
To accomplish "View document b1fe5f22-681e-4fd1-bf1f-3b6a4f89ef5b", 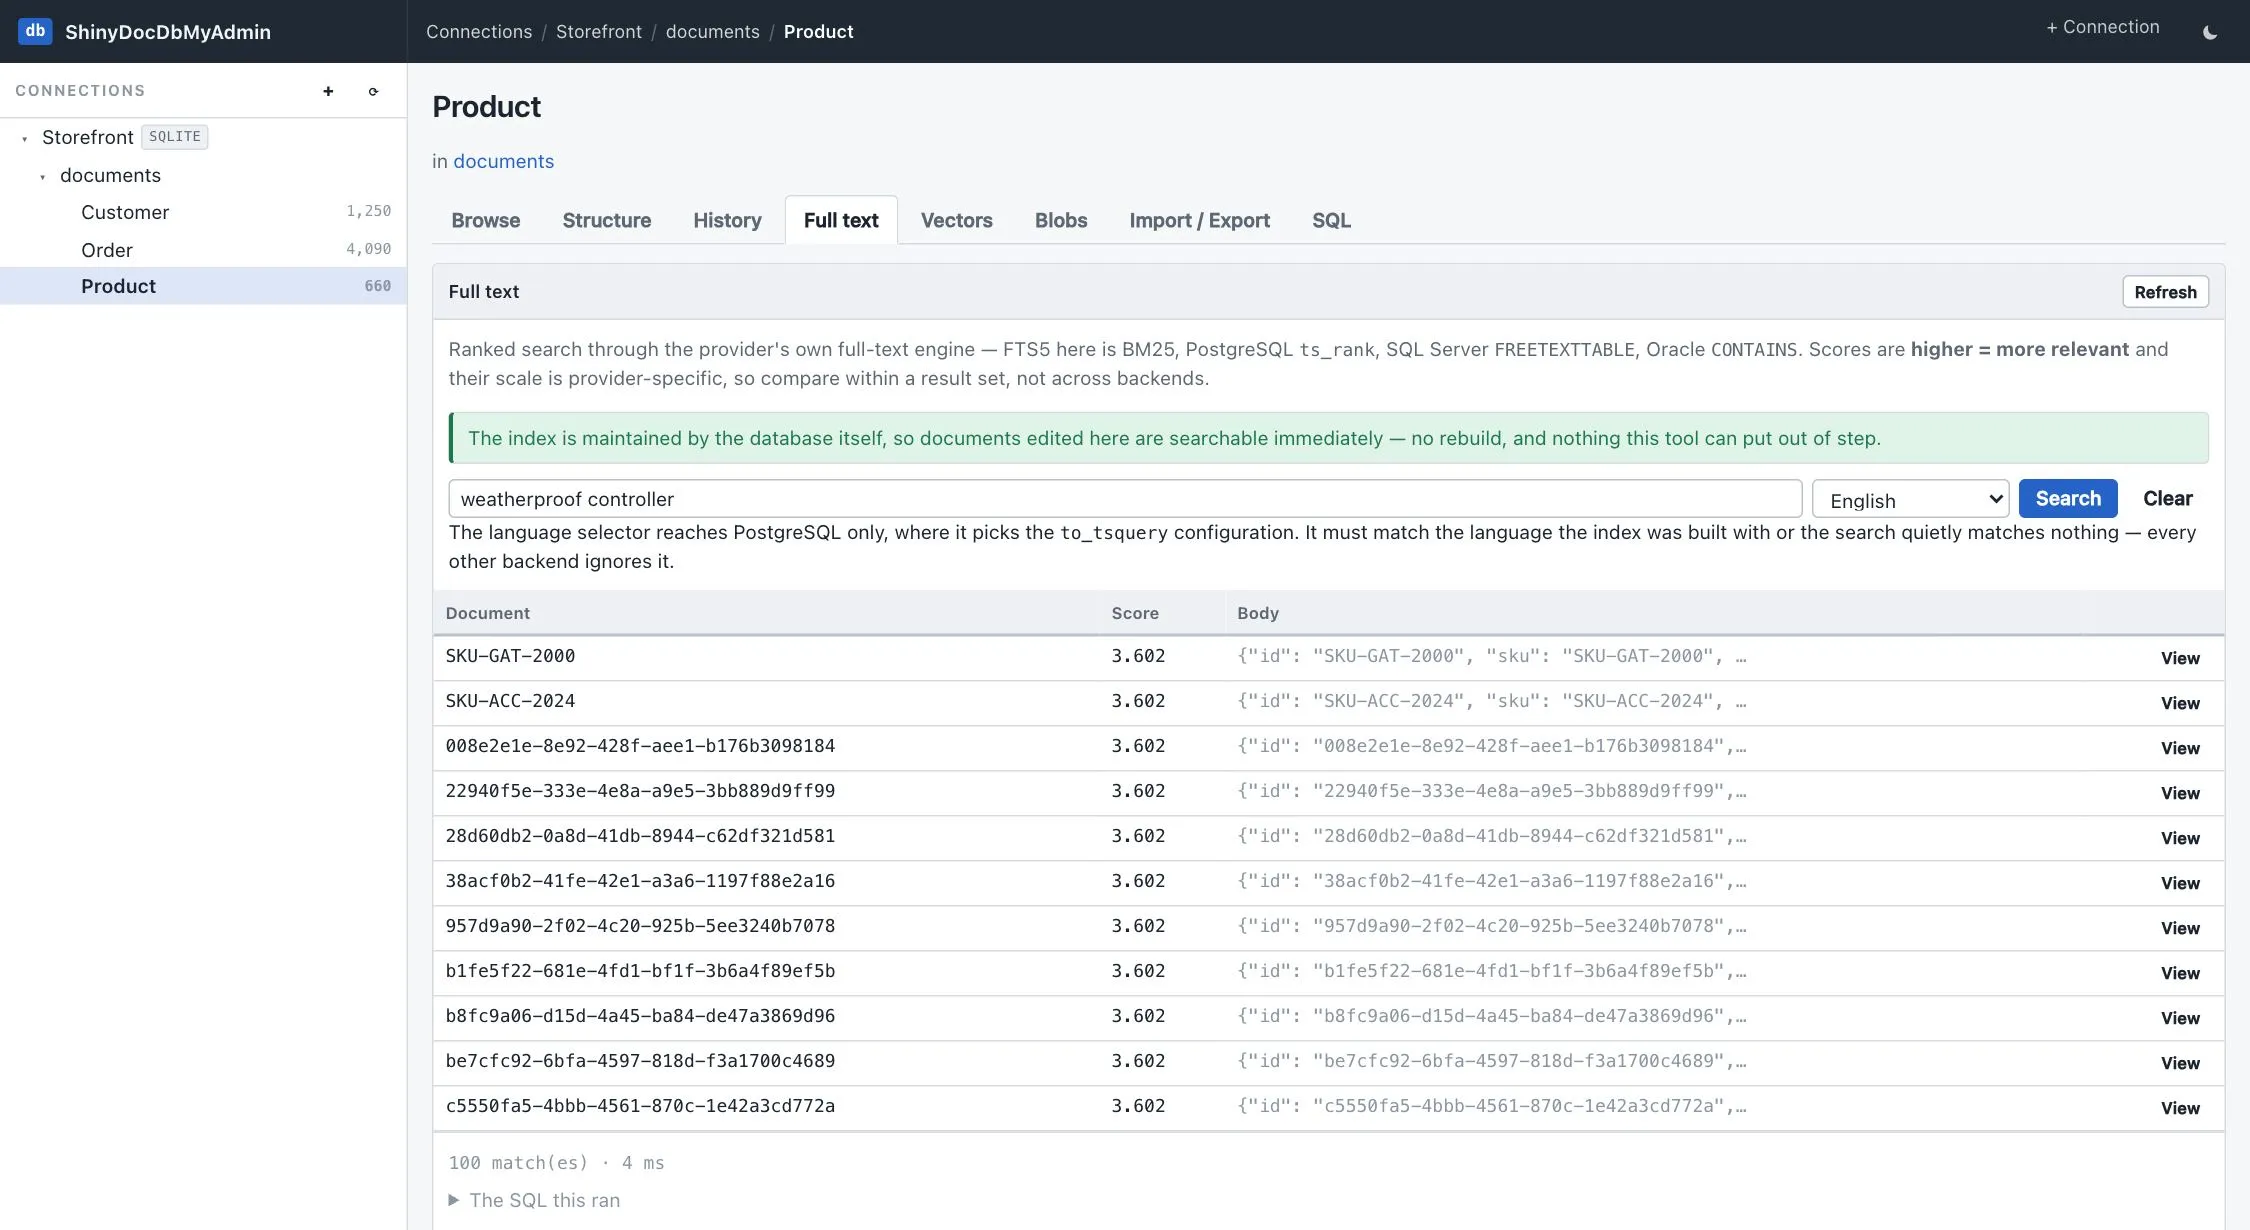I will [2180, 973].
